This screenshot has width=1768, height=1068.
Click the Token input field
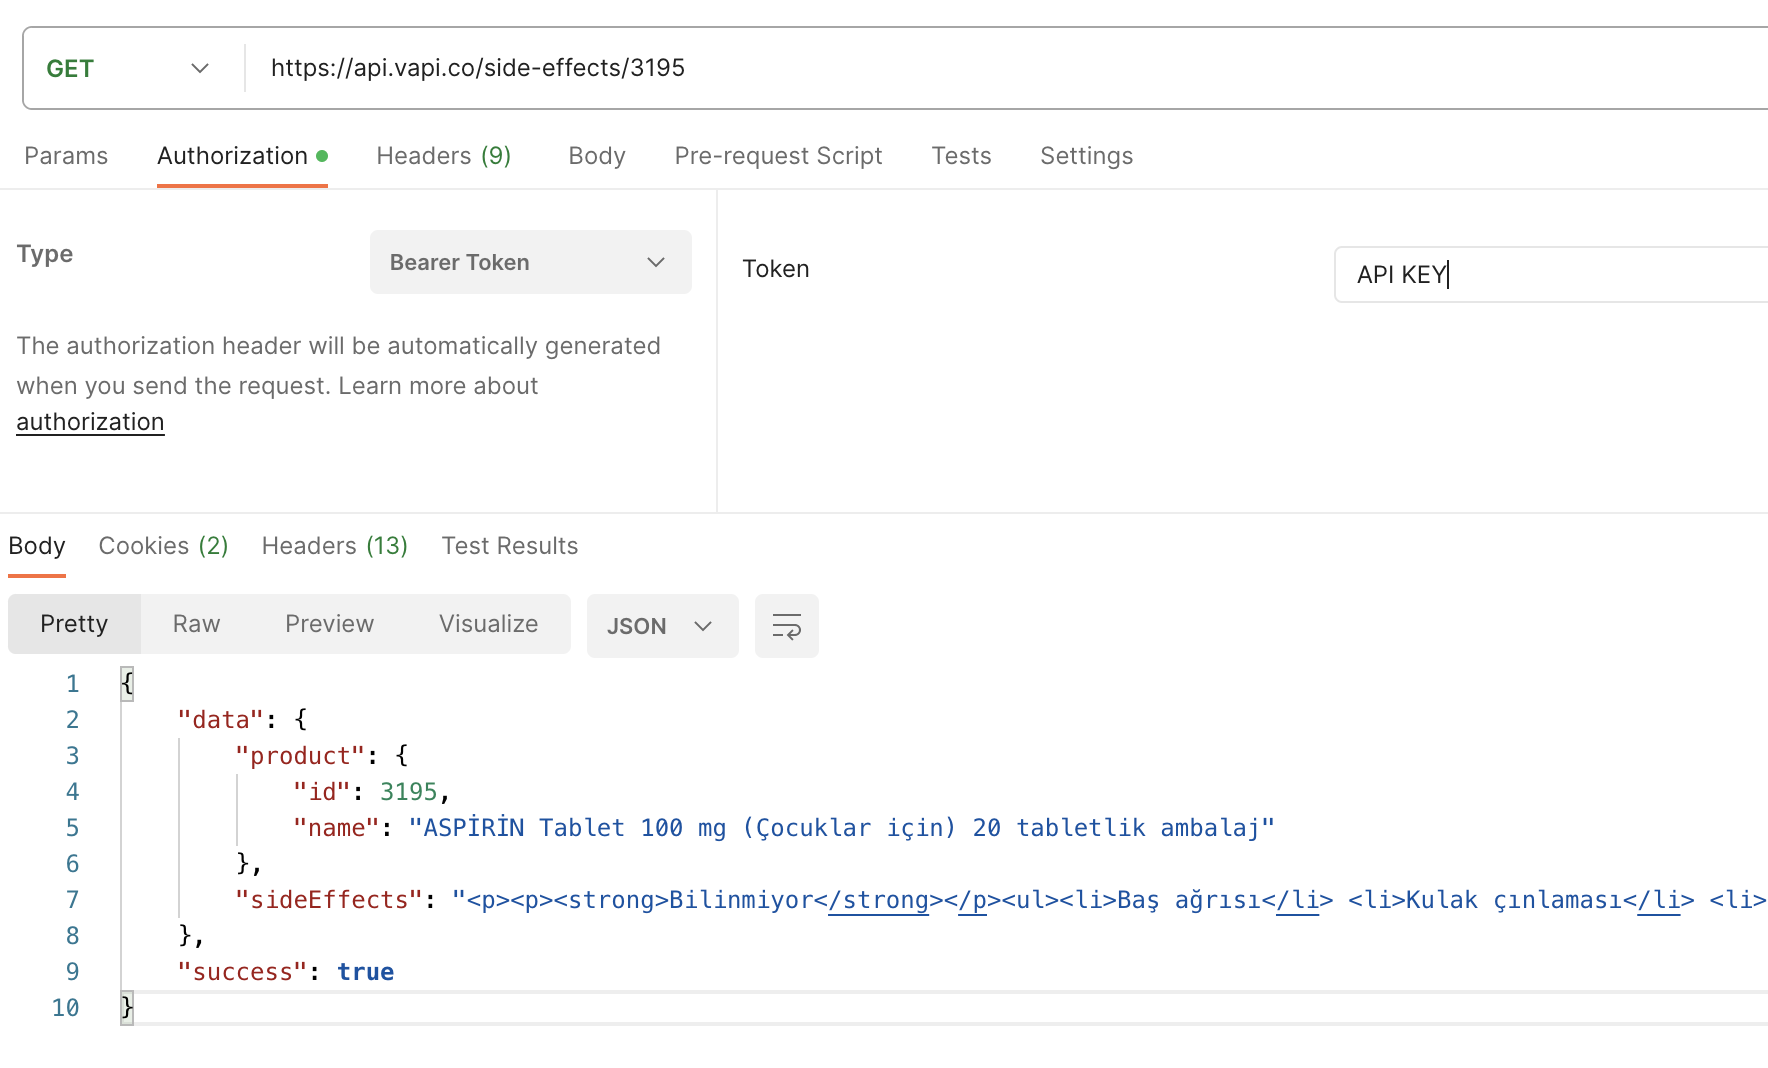[x=1551, y=274]
